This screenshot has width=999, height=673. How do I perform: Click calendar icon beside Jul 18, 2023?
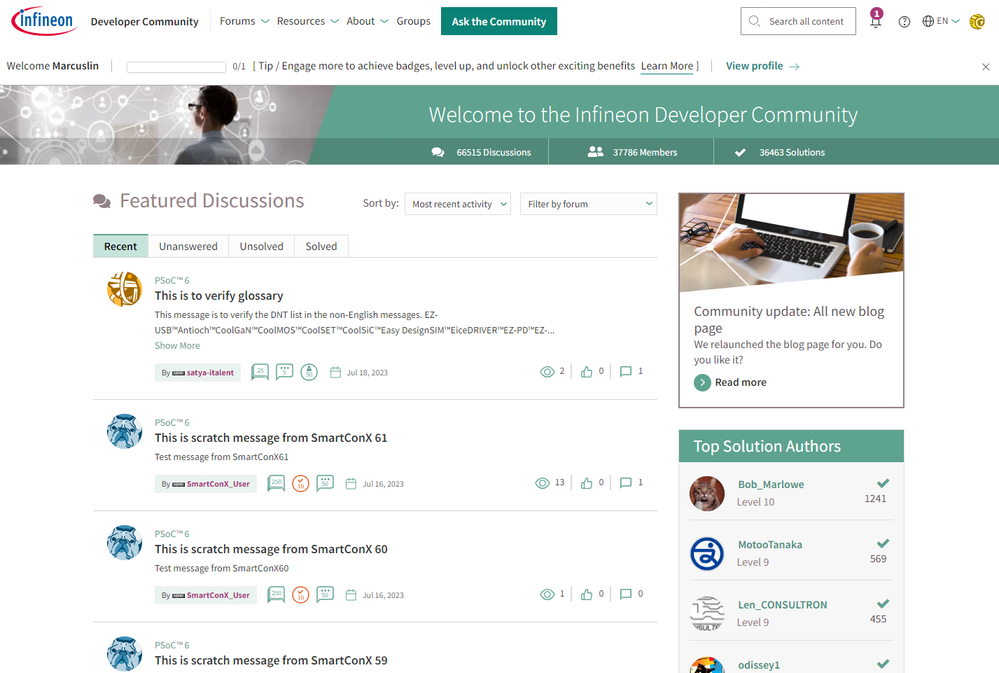tap(335, 372)
